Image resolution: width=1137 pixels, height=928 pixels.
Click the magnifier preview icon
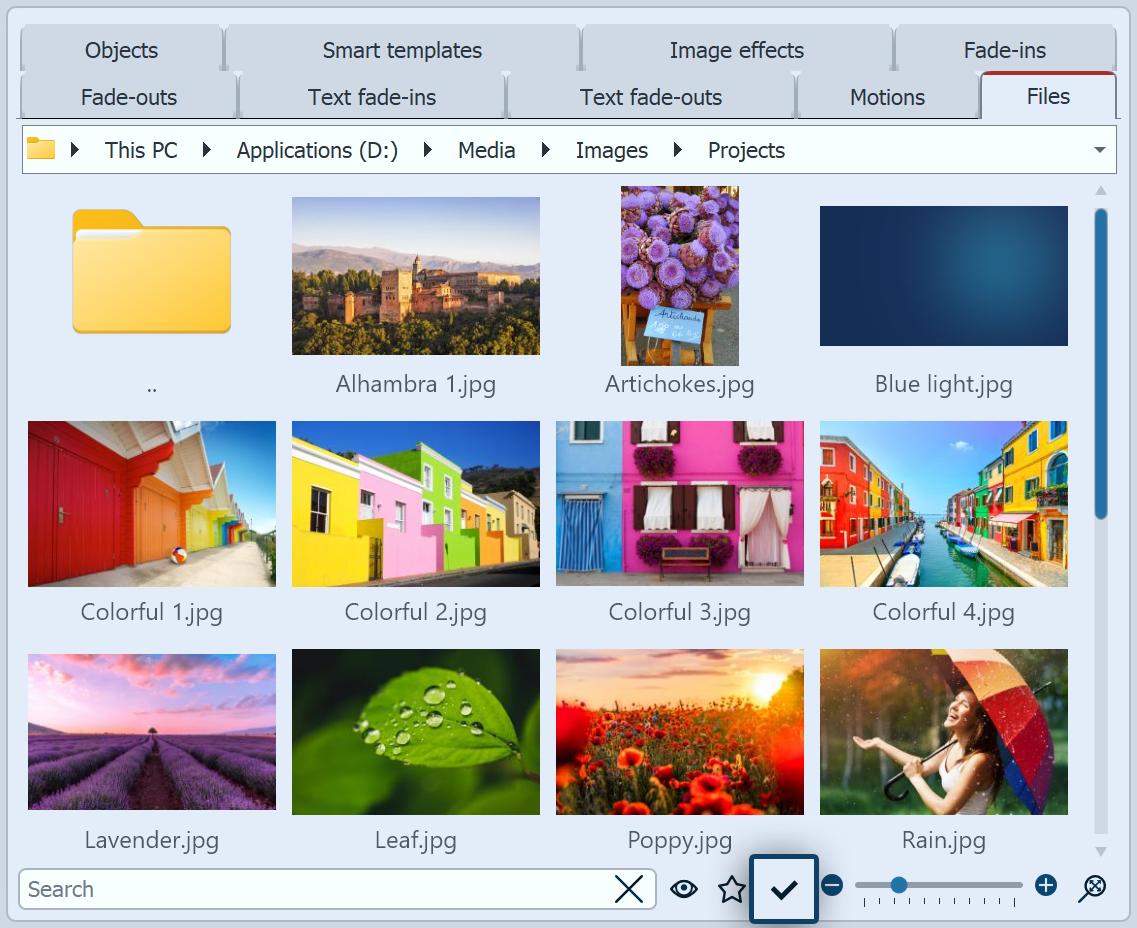point(1093,887)
